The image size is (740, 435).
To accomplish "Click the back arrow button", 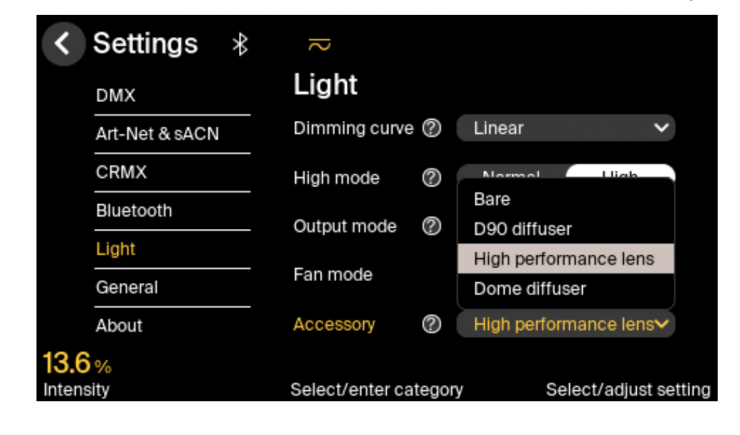I will coord(63,44).
